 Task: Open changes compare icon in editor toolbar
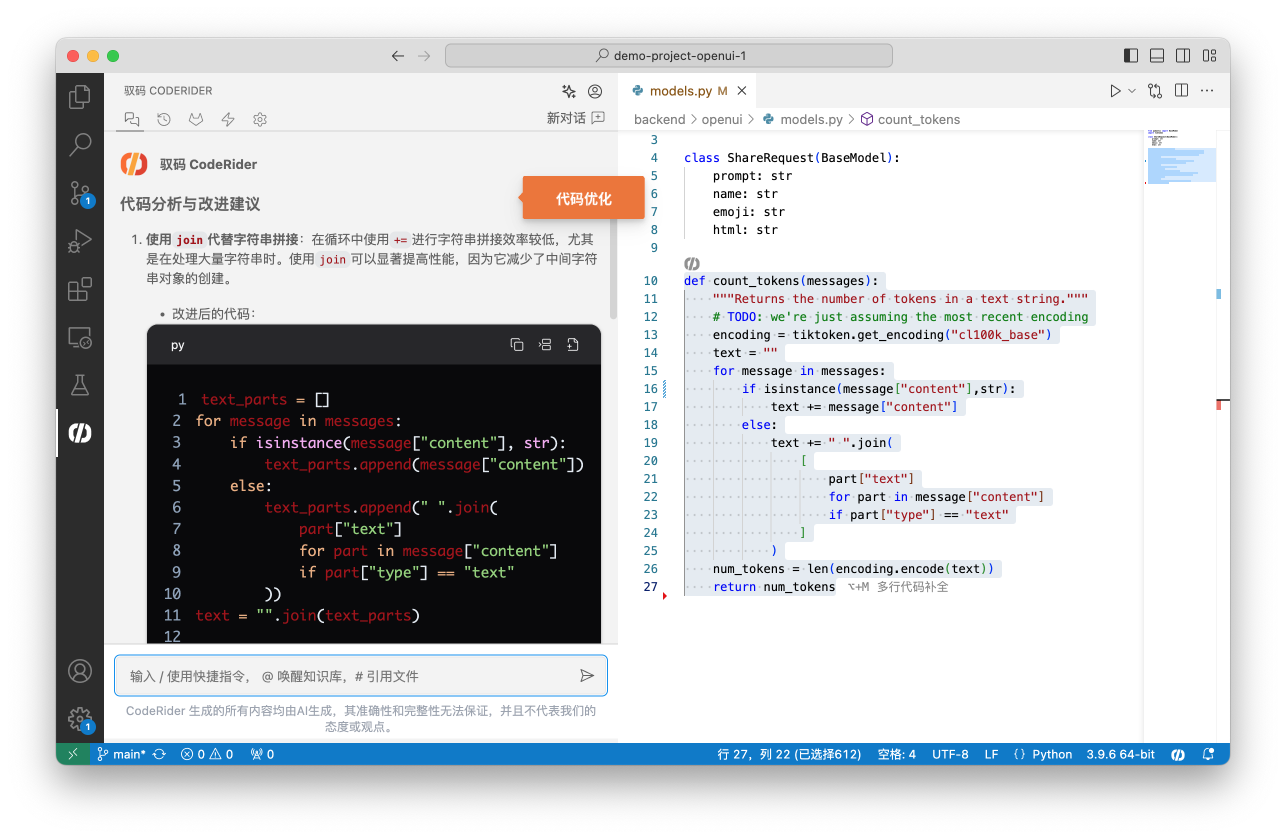coord(1155,91)
